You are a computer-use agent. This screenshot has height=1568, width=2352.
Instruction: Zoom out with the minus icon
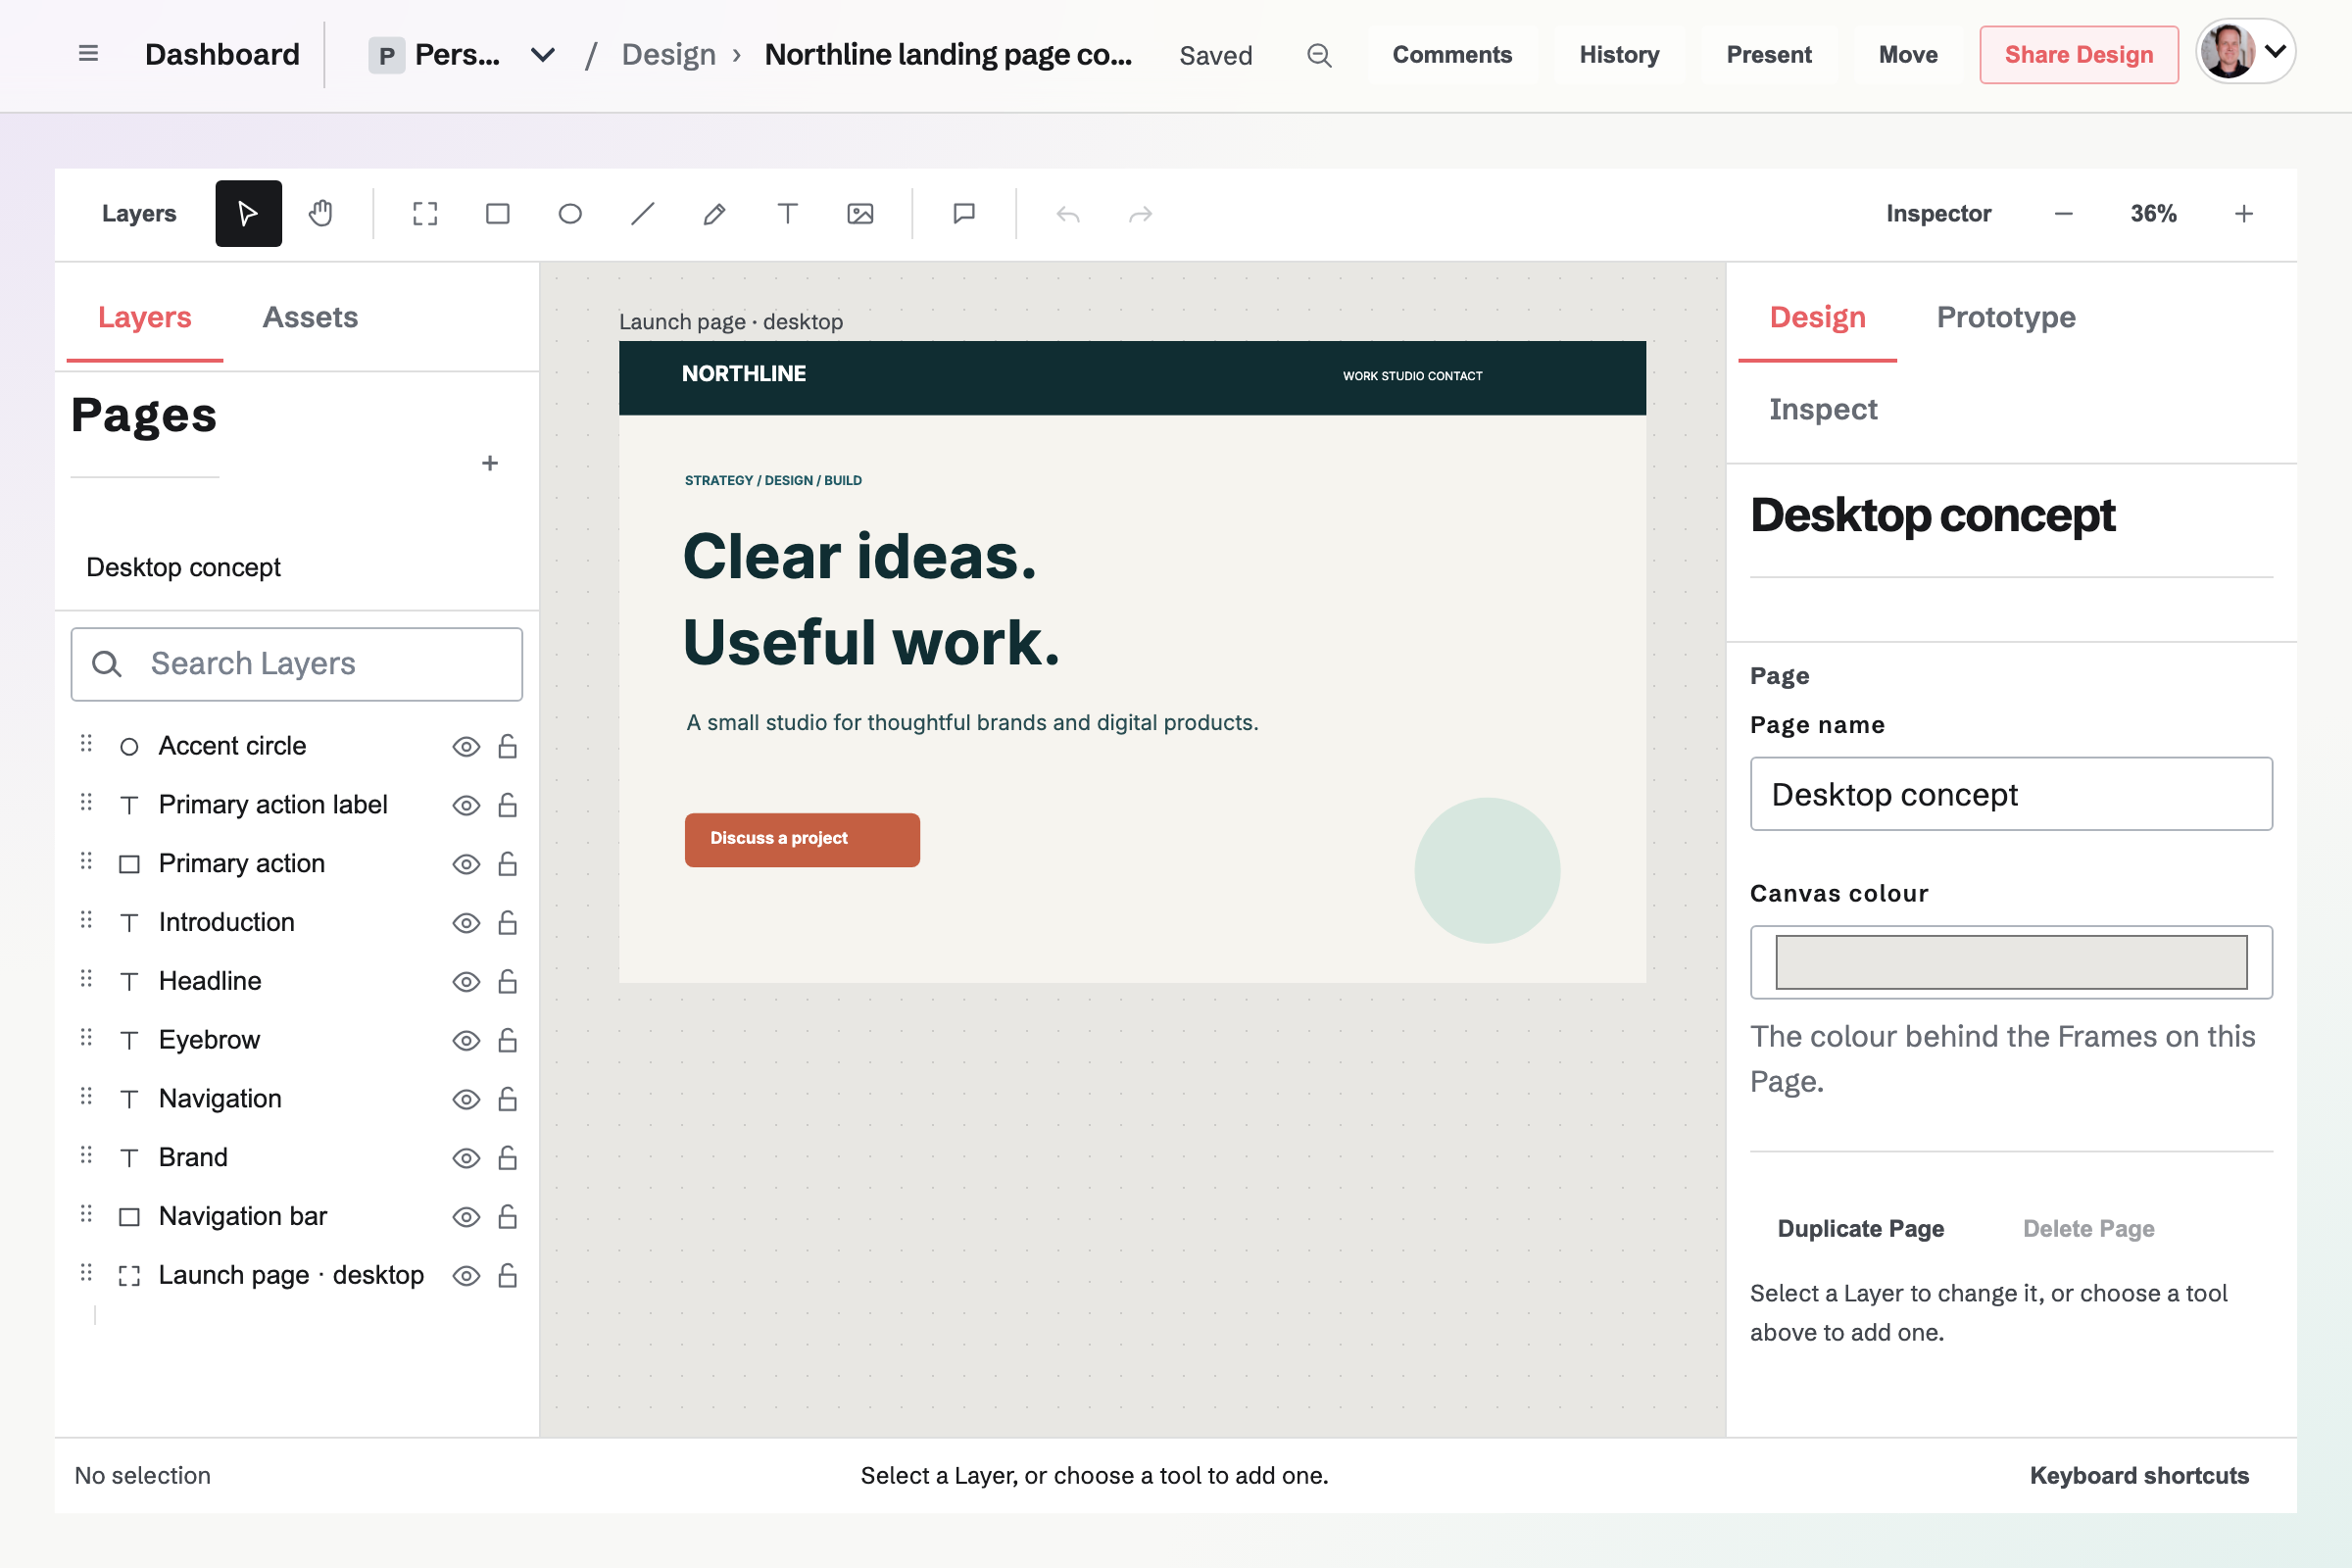[2063, 213]
